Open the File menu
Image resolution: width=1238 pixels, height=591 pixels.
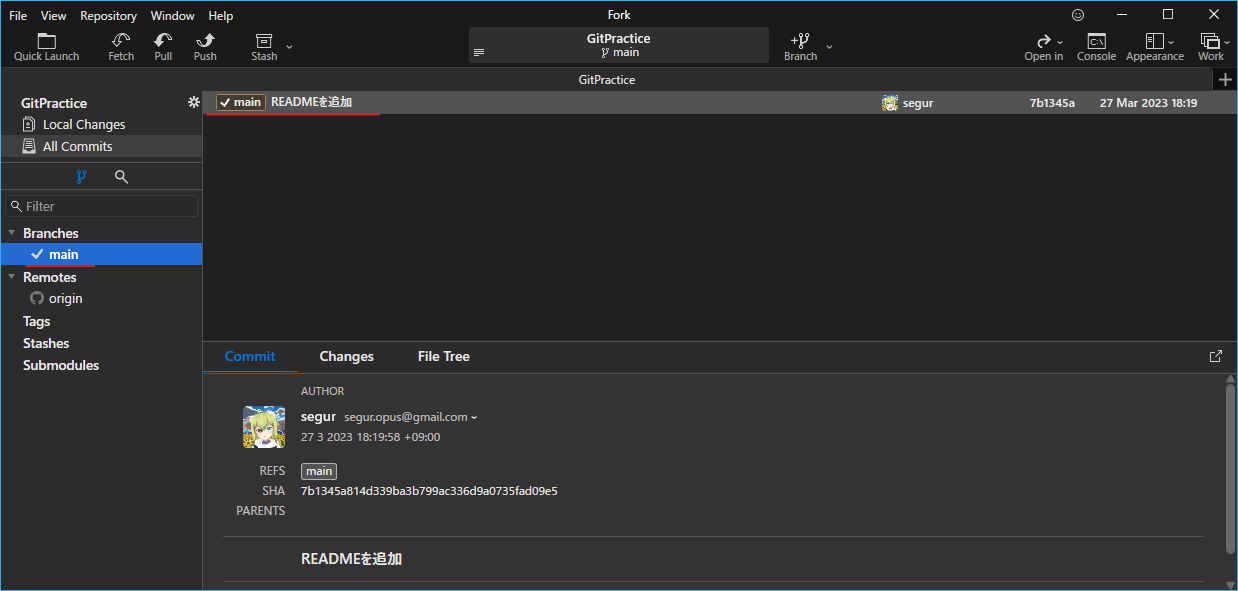coord(18,15)
